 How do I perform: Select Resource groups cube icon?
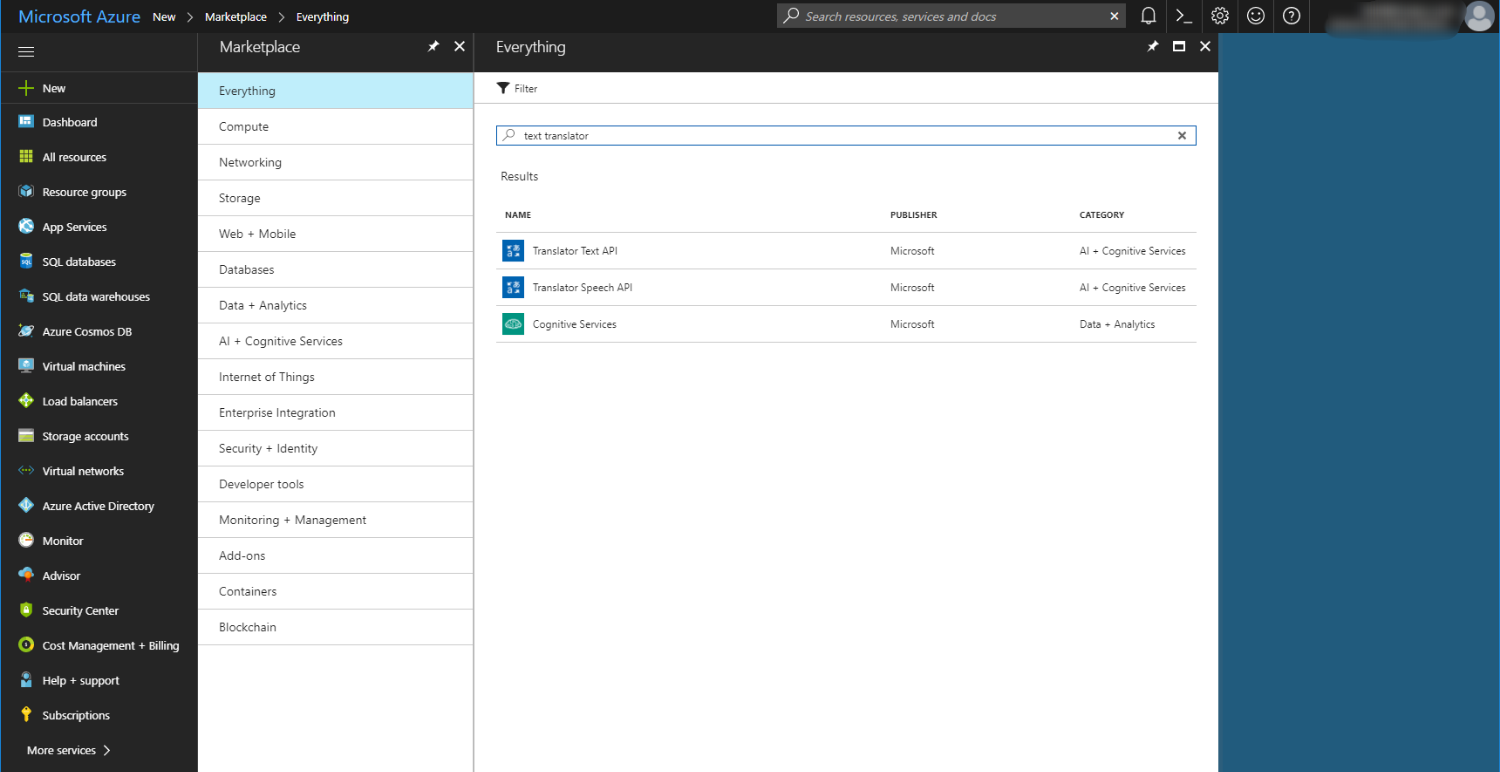(26, 192)
